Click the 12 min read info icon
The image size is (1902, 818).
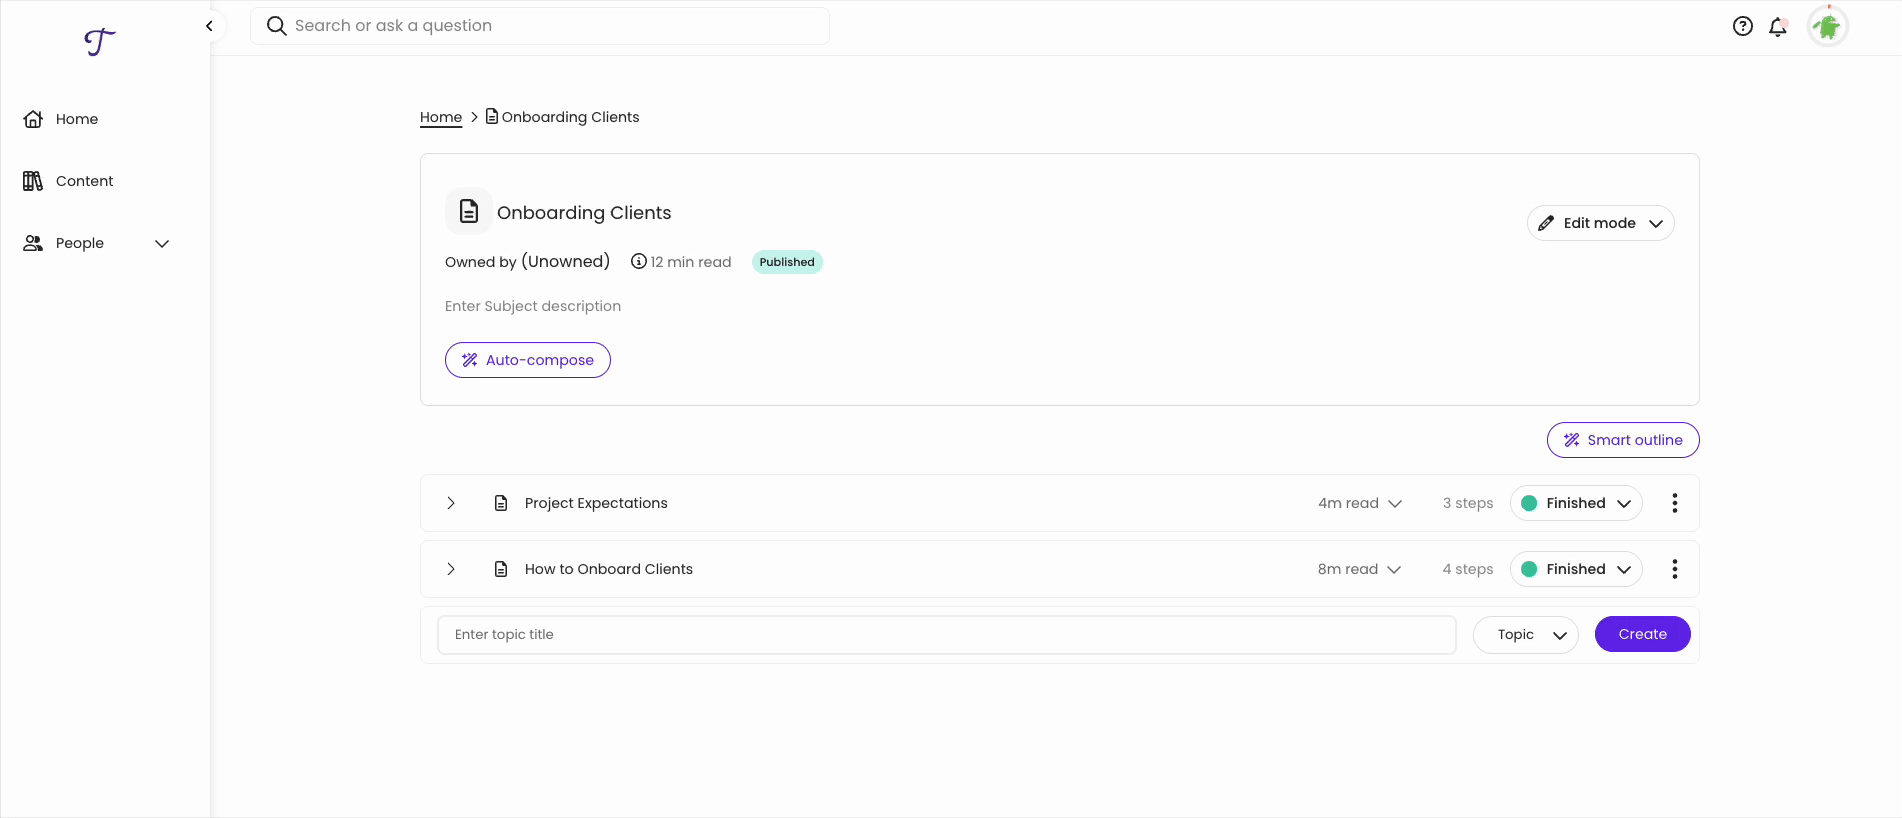click(x=638, y=262)
